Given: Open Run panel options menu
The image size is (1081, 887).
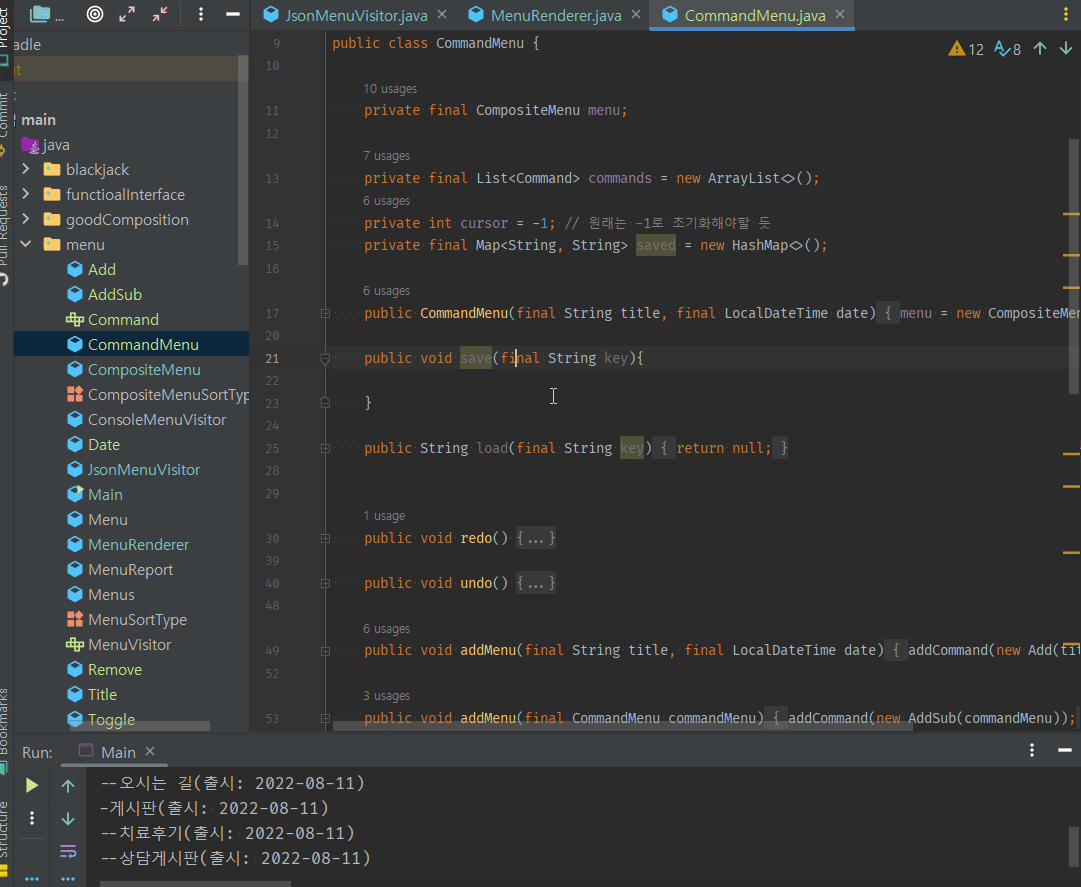Looking at the screenshot, I should click(x=1032, y=750).
